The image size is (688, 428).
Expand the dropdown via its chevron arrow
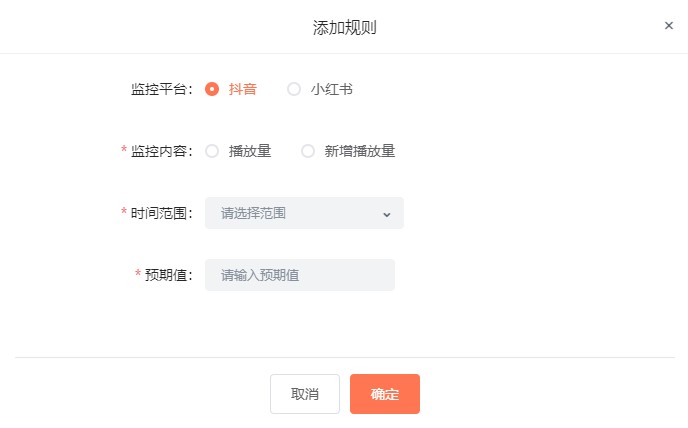[x=387, y=214]
